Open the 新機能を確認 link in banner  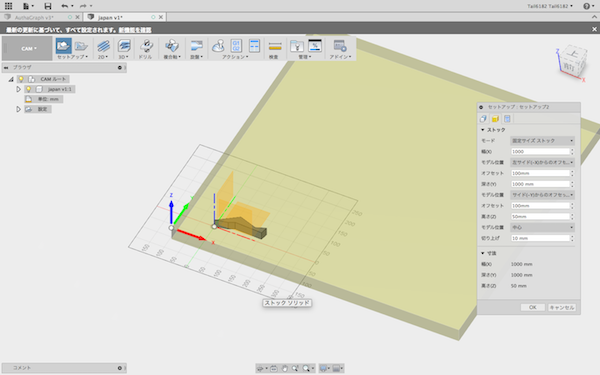pos(135,29)
